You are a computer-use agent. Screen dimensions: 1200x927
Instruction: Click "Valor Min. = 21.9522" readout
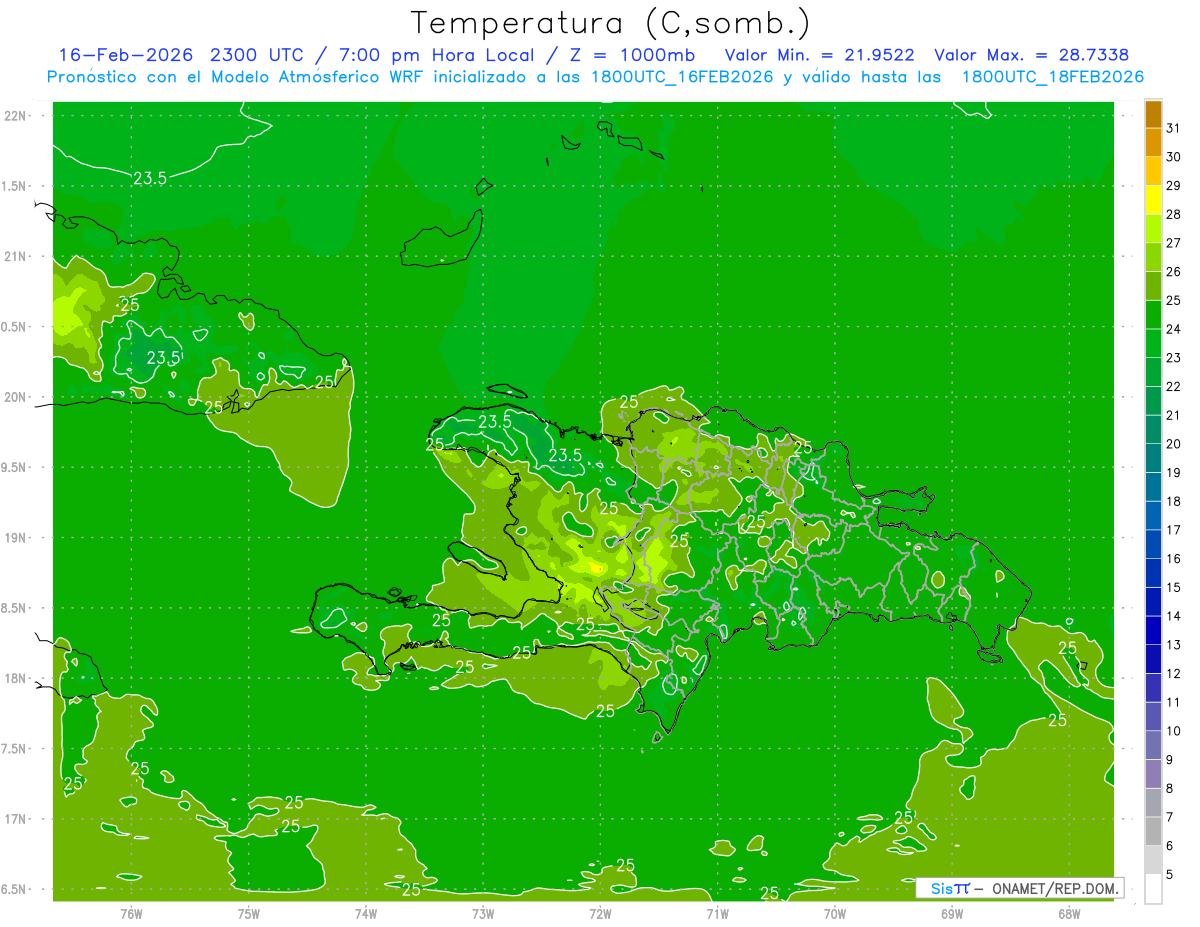coord(820,55)
